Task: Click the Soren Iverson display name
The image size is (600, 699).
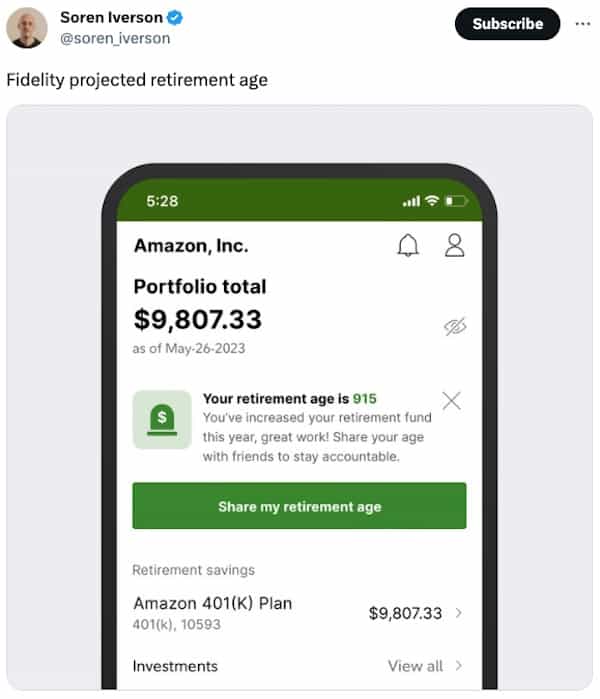Action: tap(110, 18)
